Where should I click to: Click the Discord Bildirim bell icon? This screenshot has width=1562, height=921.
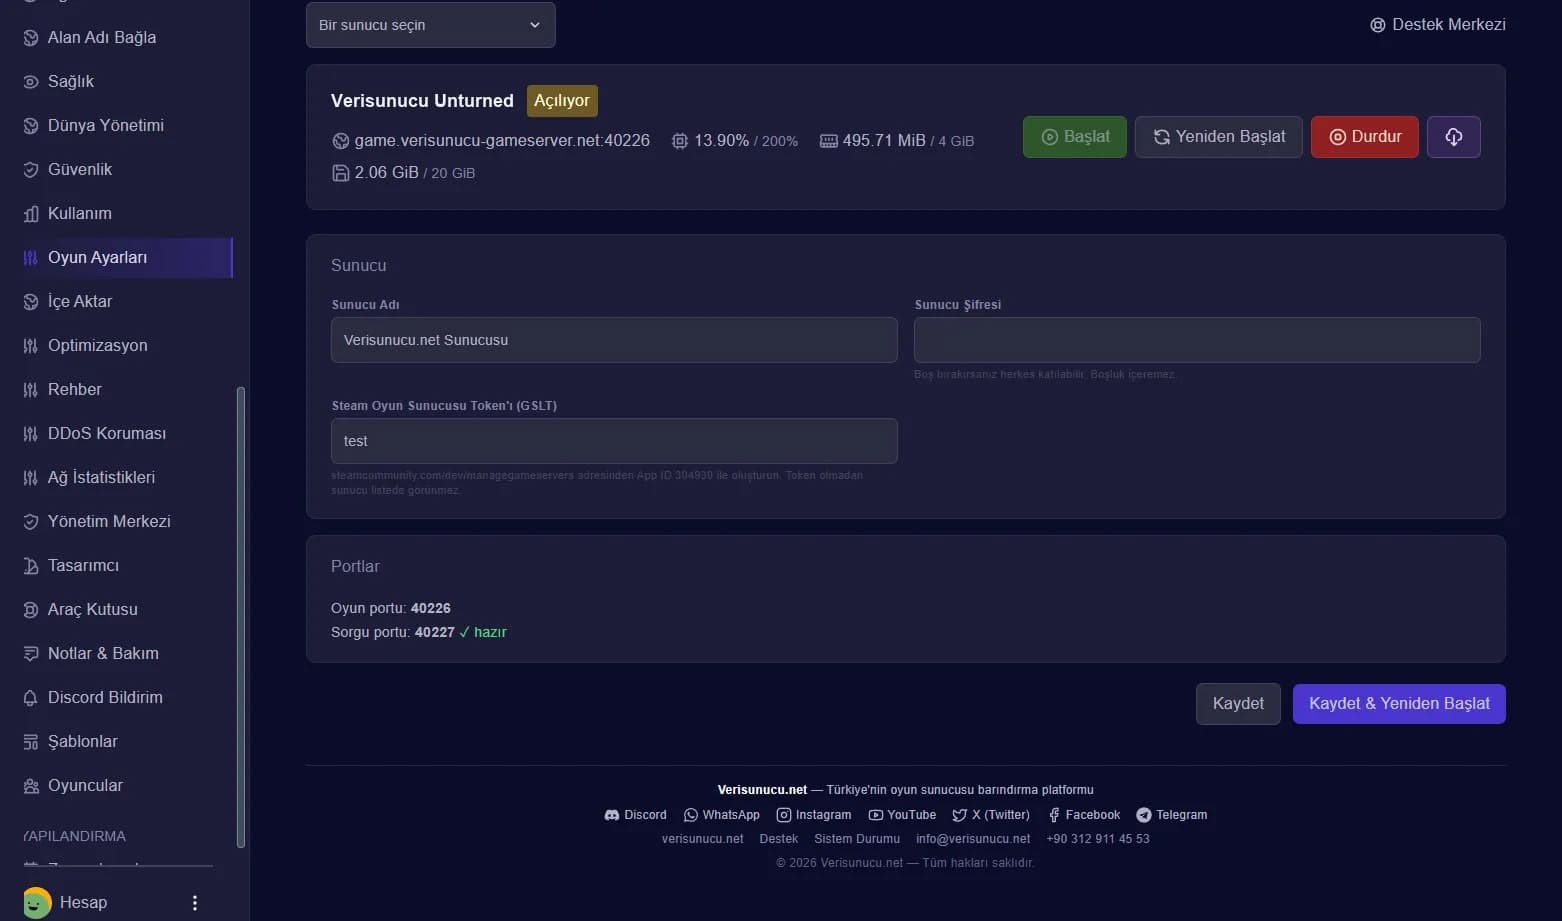click(x=31, y=698)
